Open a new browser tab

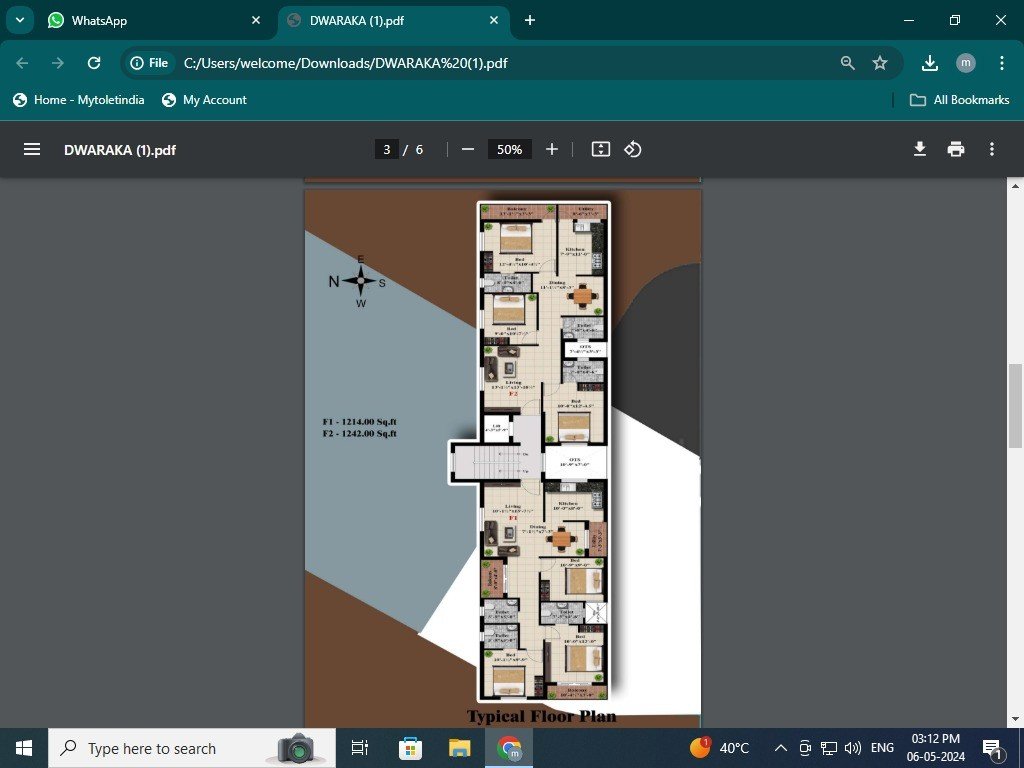tap(530, 20)
